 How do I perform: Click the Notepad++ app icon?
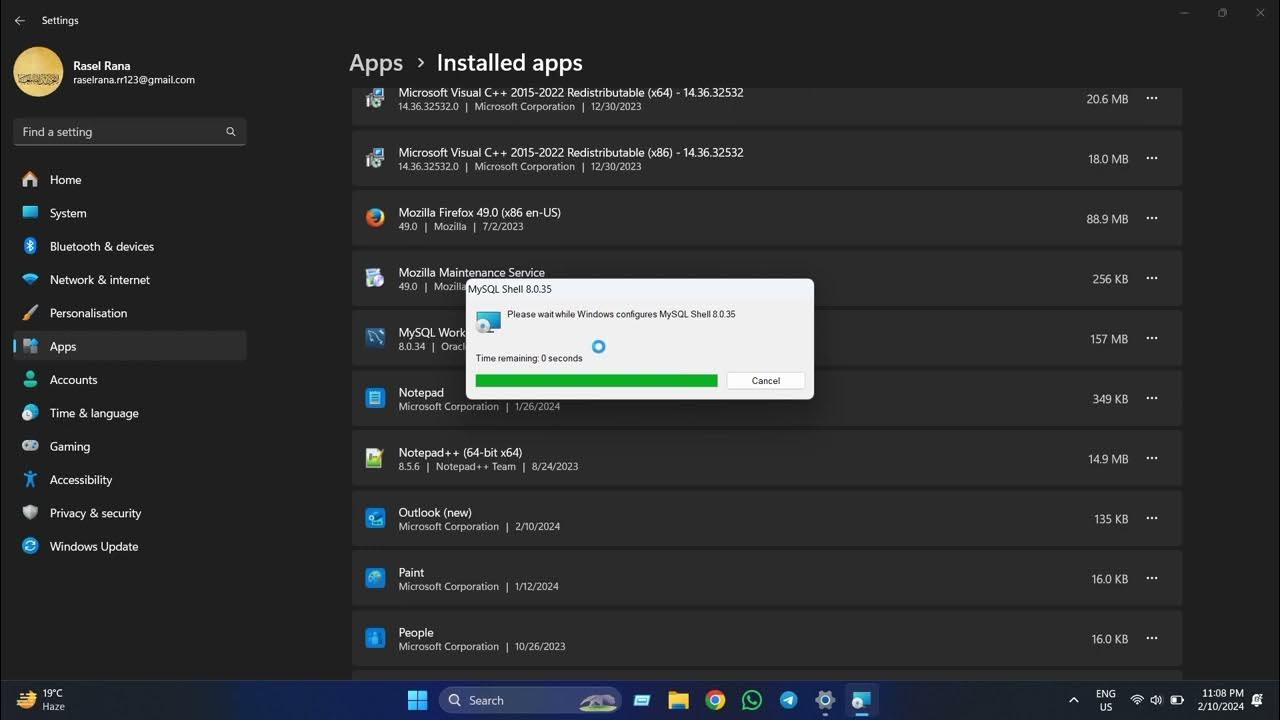[375, 458]
